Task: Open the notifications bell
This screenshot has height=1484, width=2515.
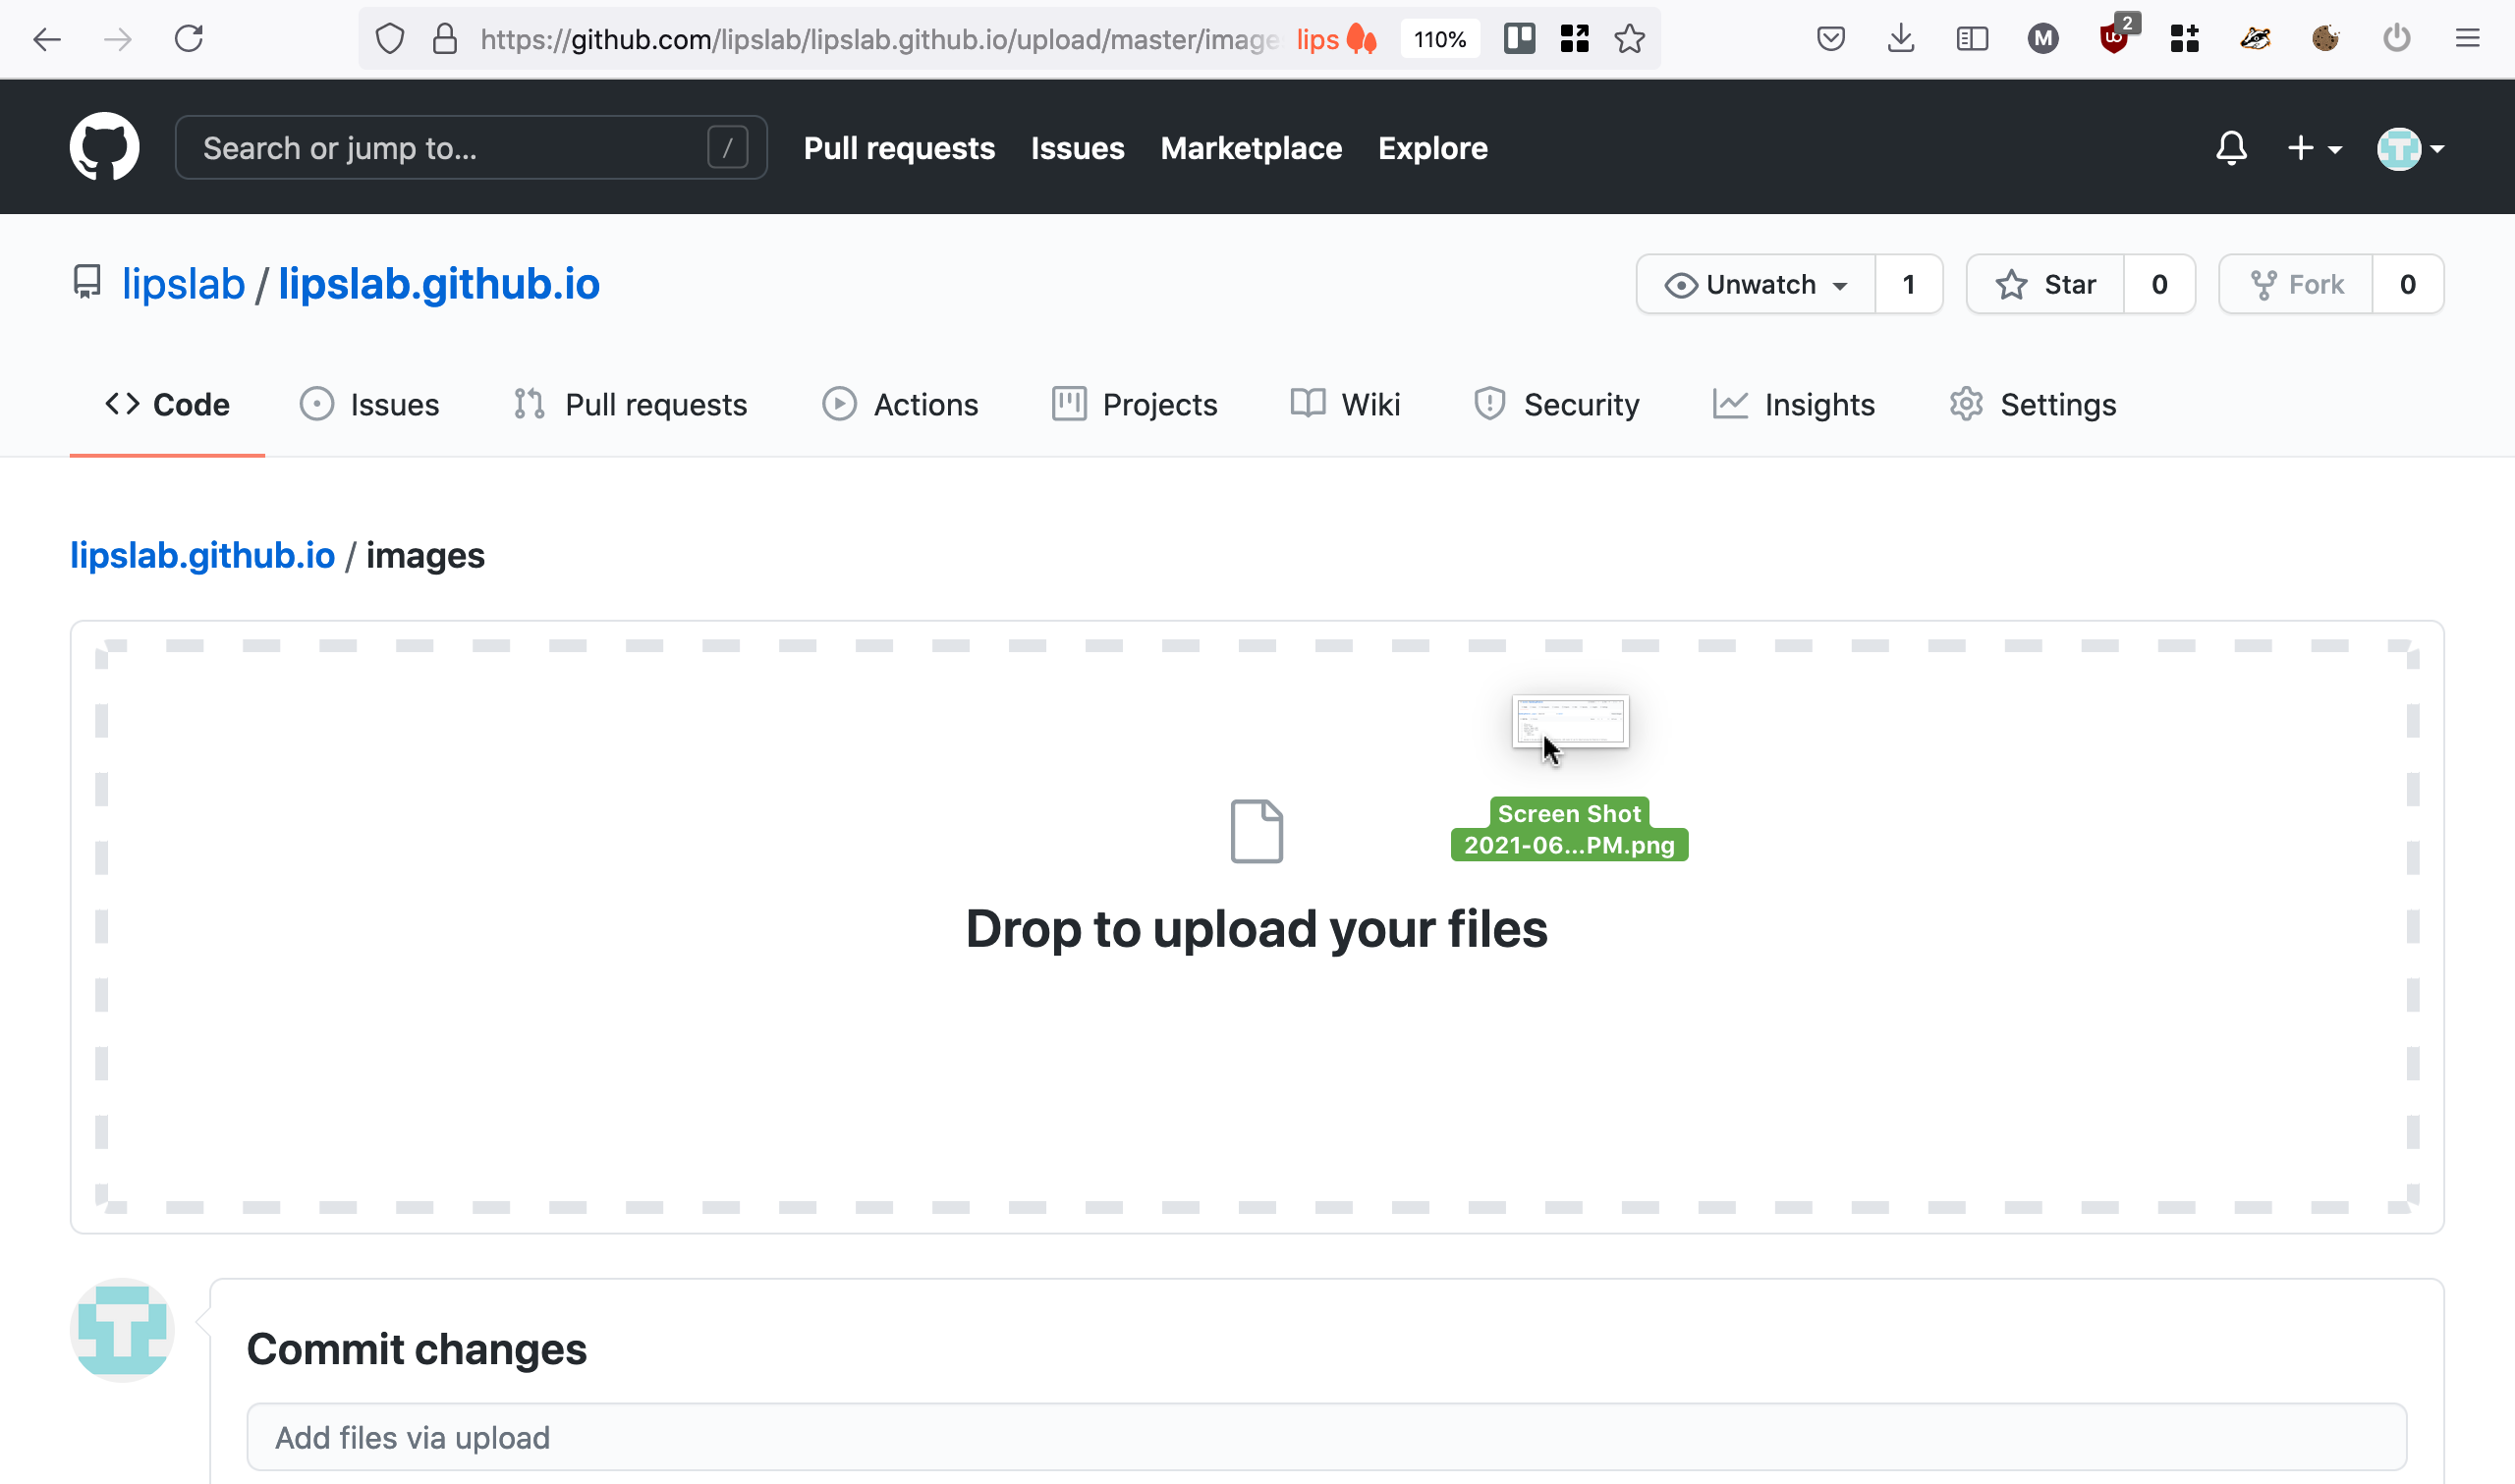Action: tap(2231, 148)
